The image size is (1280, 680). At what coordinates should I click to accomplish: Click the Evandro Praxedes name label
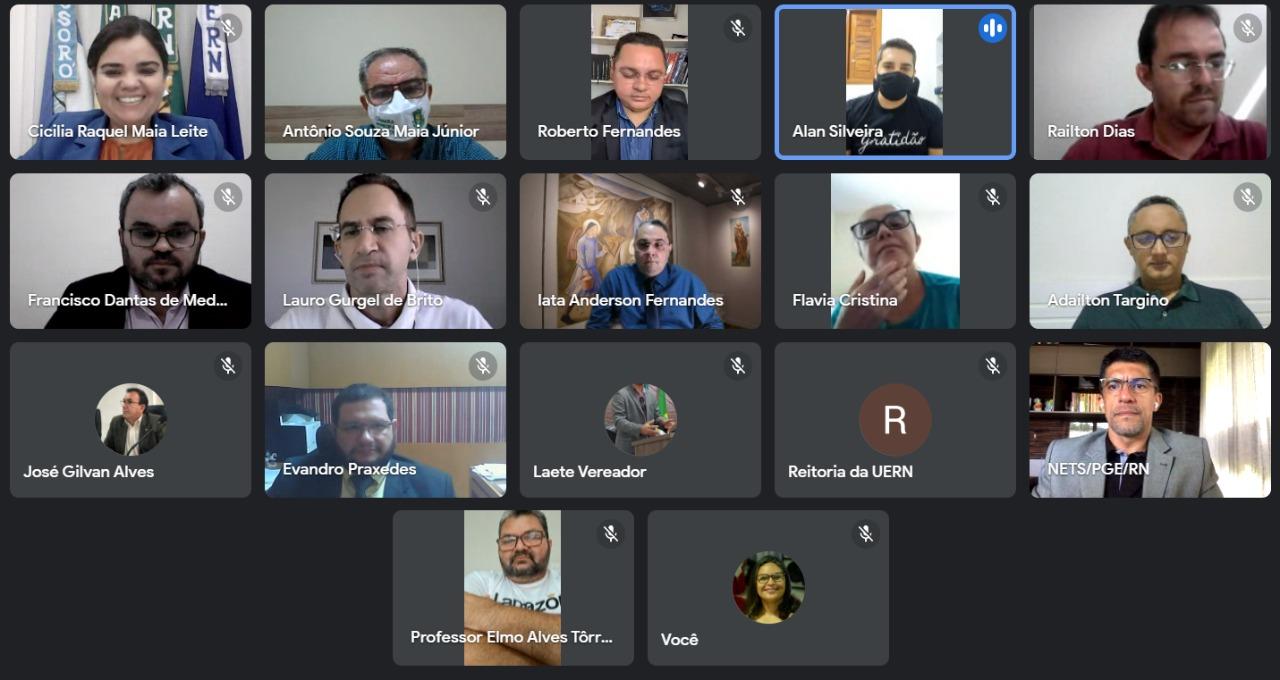(x=349, y=469)
